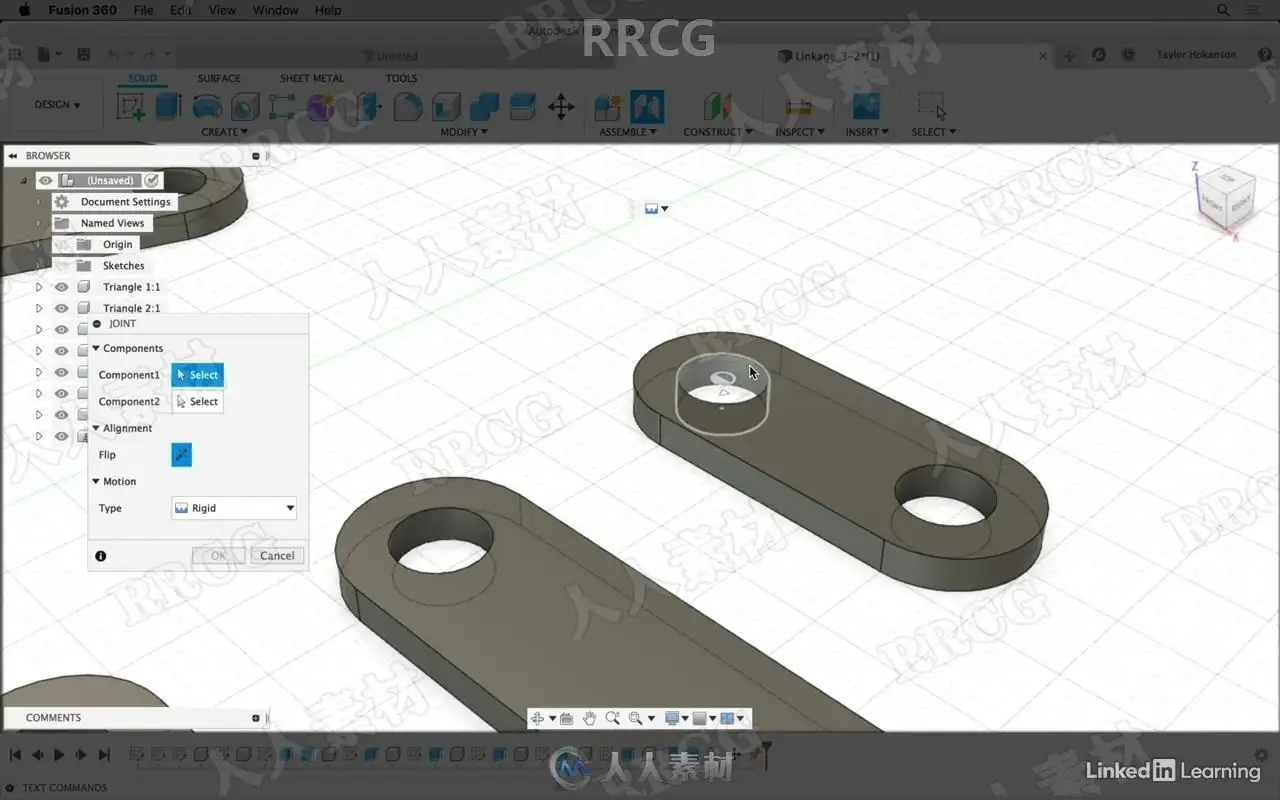This screenshot has width=1280, height=800.
Task: Click the Select tool icon
Action: click(932, 106)
